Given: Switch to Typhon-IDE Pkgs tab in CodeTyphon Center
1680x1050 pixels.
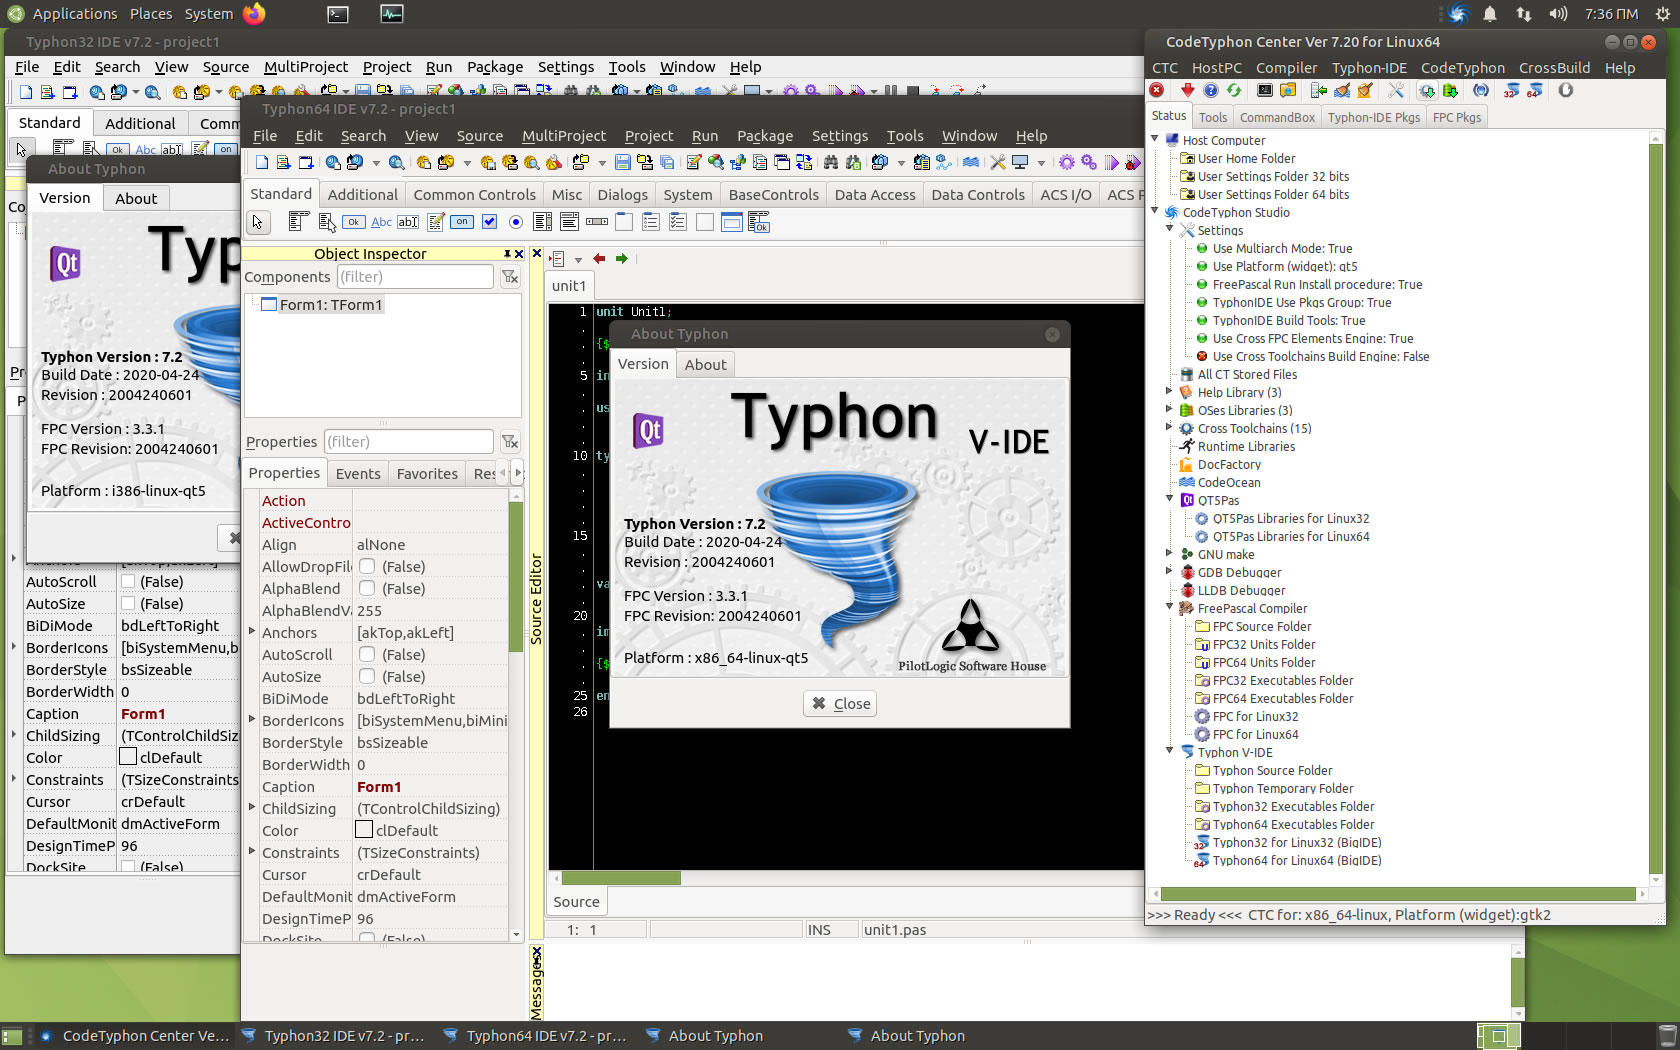Looking at the screenshot, I should click(1374, 117).
